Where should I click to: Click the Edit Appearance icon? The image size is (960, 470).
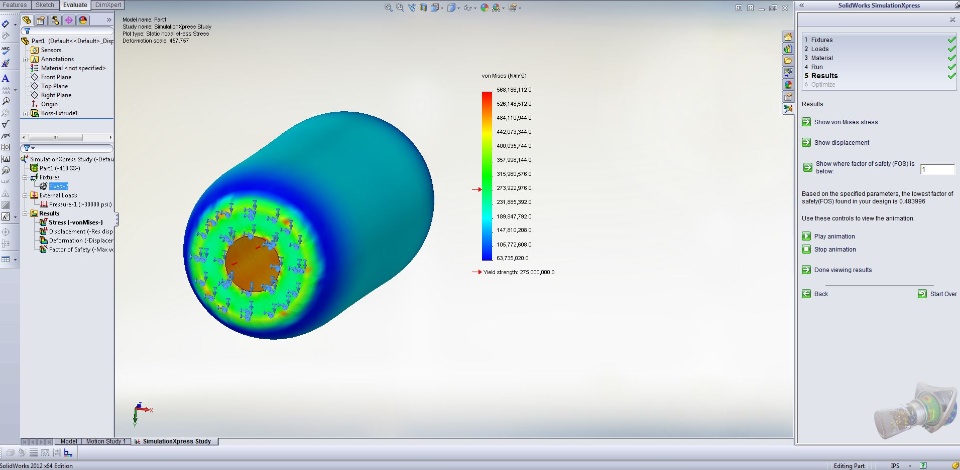click(x=485, y=7)
